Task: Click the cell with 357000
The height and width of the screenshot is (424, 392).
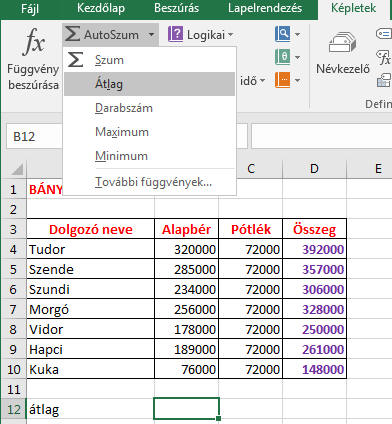Action: click(x=314, y=269)
